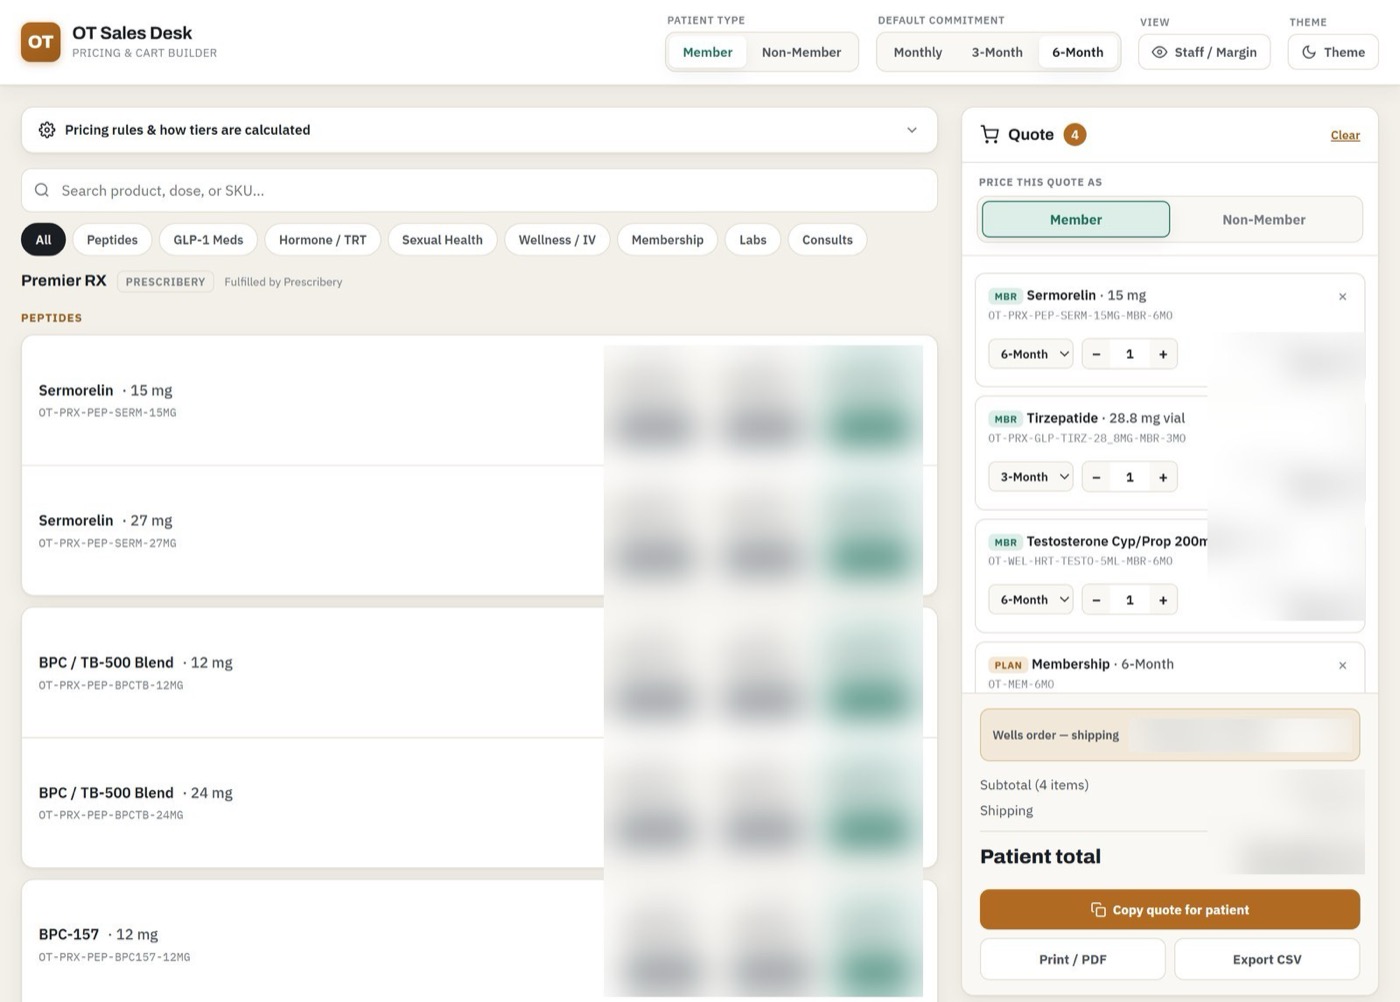Click the PRESCRIBERY badge

pos(165,282)
